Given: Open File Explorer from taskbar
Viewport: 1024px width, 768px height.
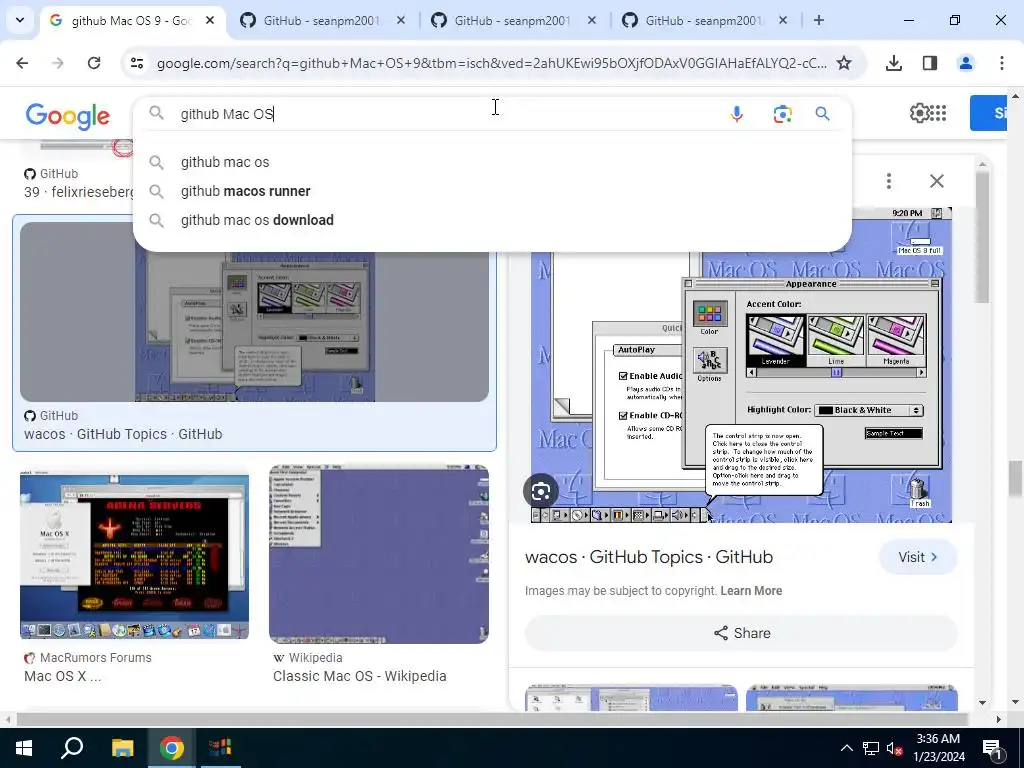Looking at the screenshot, I should [122, 748].
